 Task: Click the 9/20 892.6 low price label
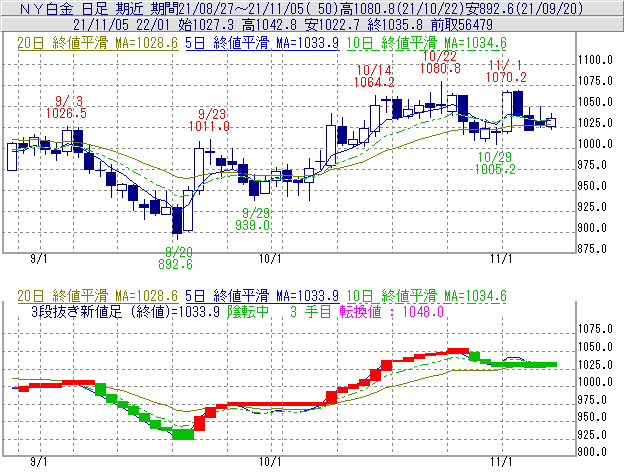pyautogui.click(x=176, y=258)
